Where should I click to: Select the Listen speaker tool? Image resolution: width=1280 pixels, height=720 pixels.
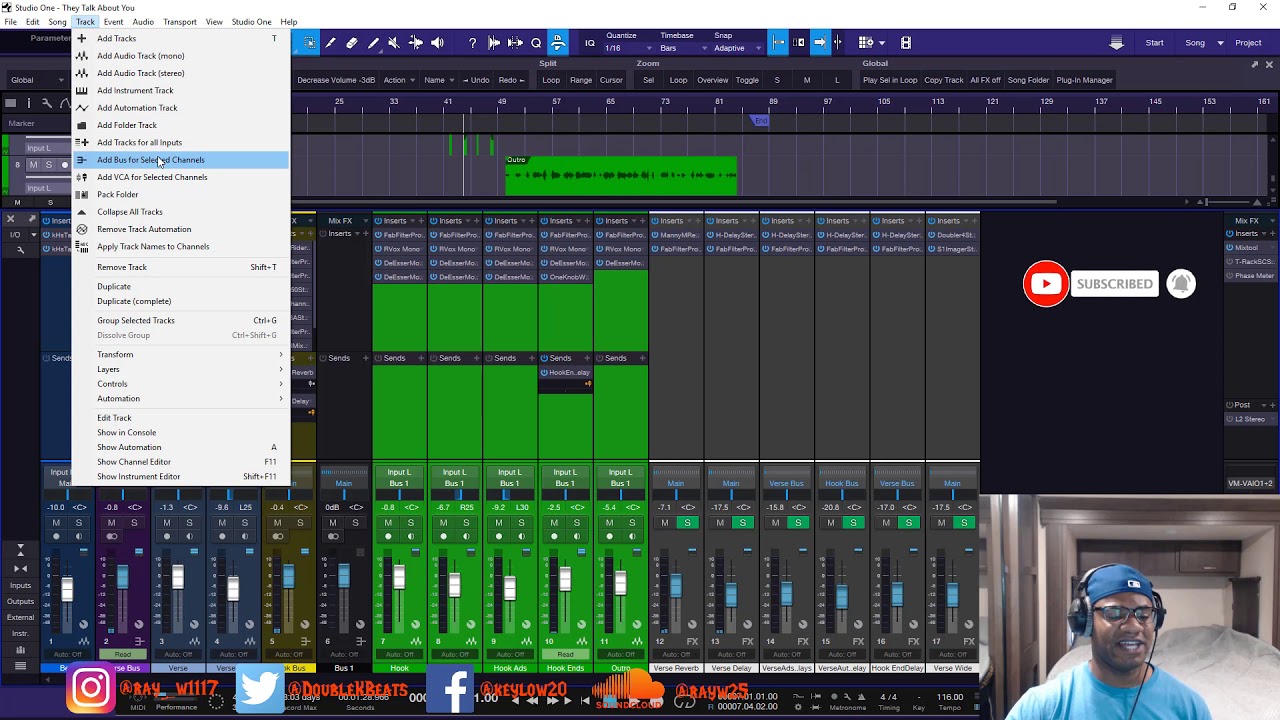coord(437,43)
